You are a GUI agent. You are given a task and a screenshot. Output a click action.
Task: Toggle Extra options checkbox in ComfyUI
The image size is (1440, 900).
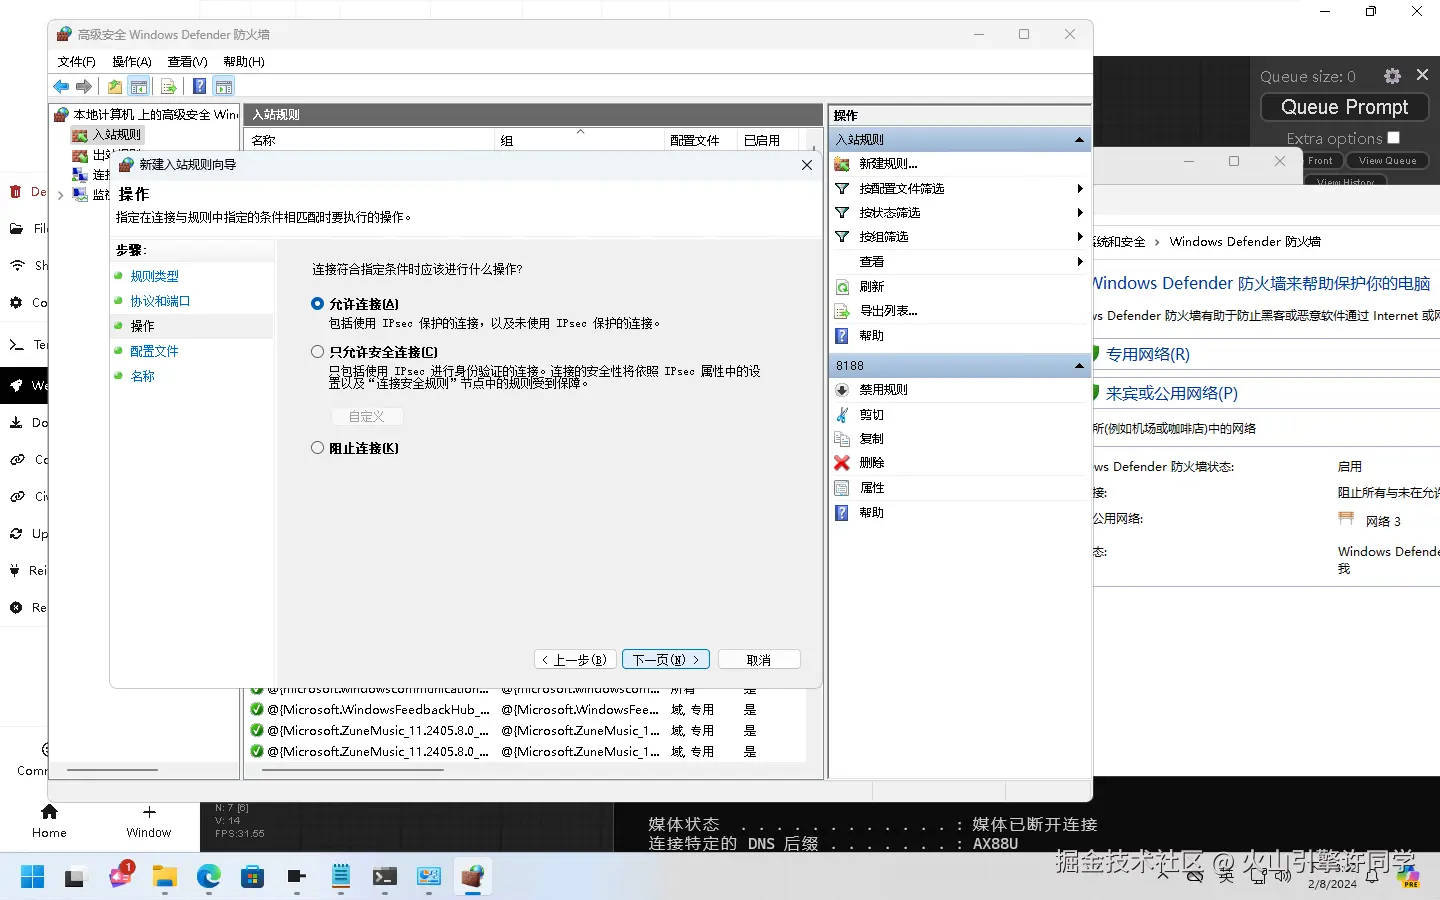pyautogui.click(x=1394, y=138)
